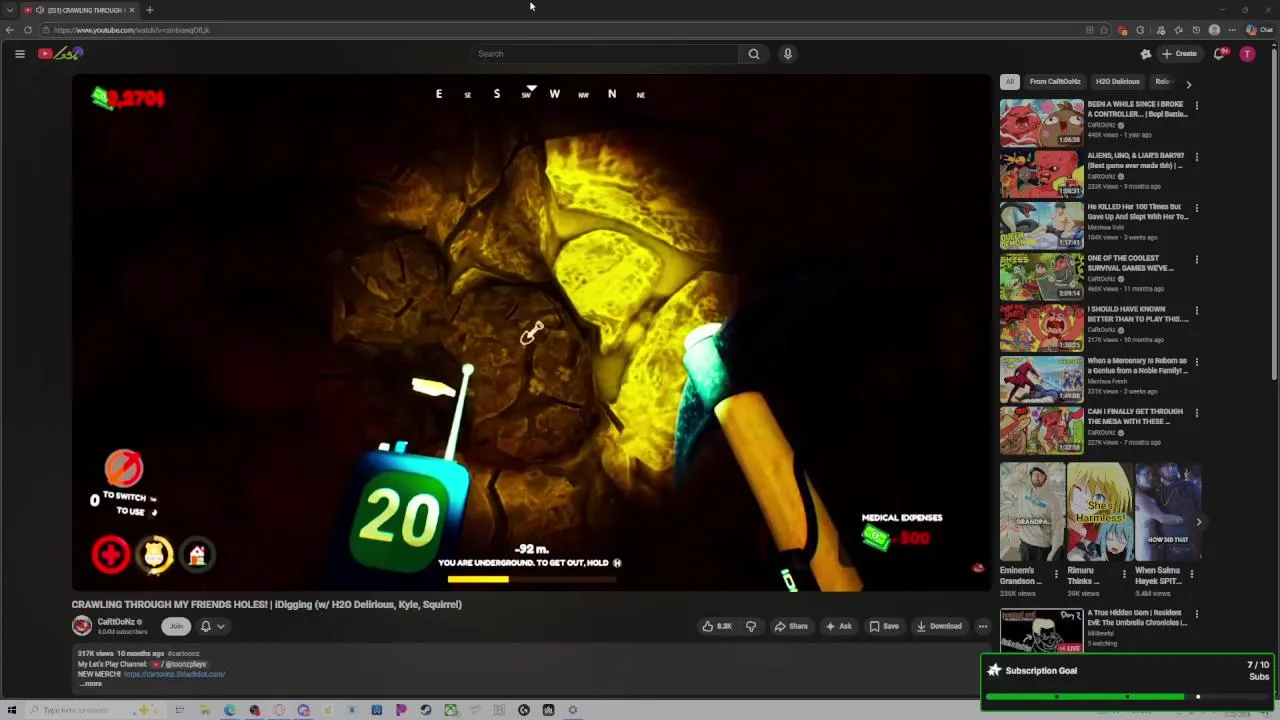Open options for When a Mercenary Is Reborn video
The image size is (1280, 720).
[x=1196, y=361]
